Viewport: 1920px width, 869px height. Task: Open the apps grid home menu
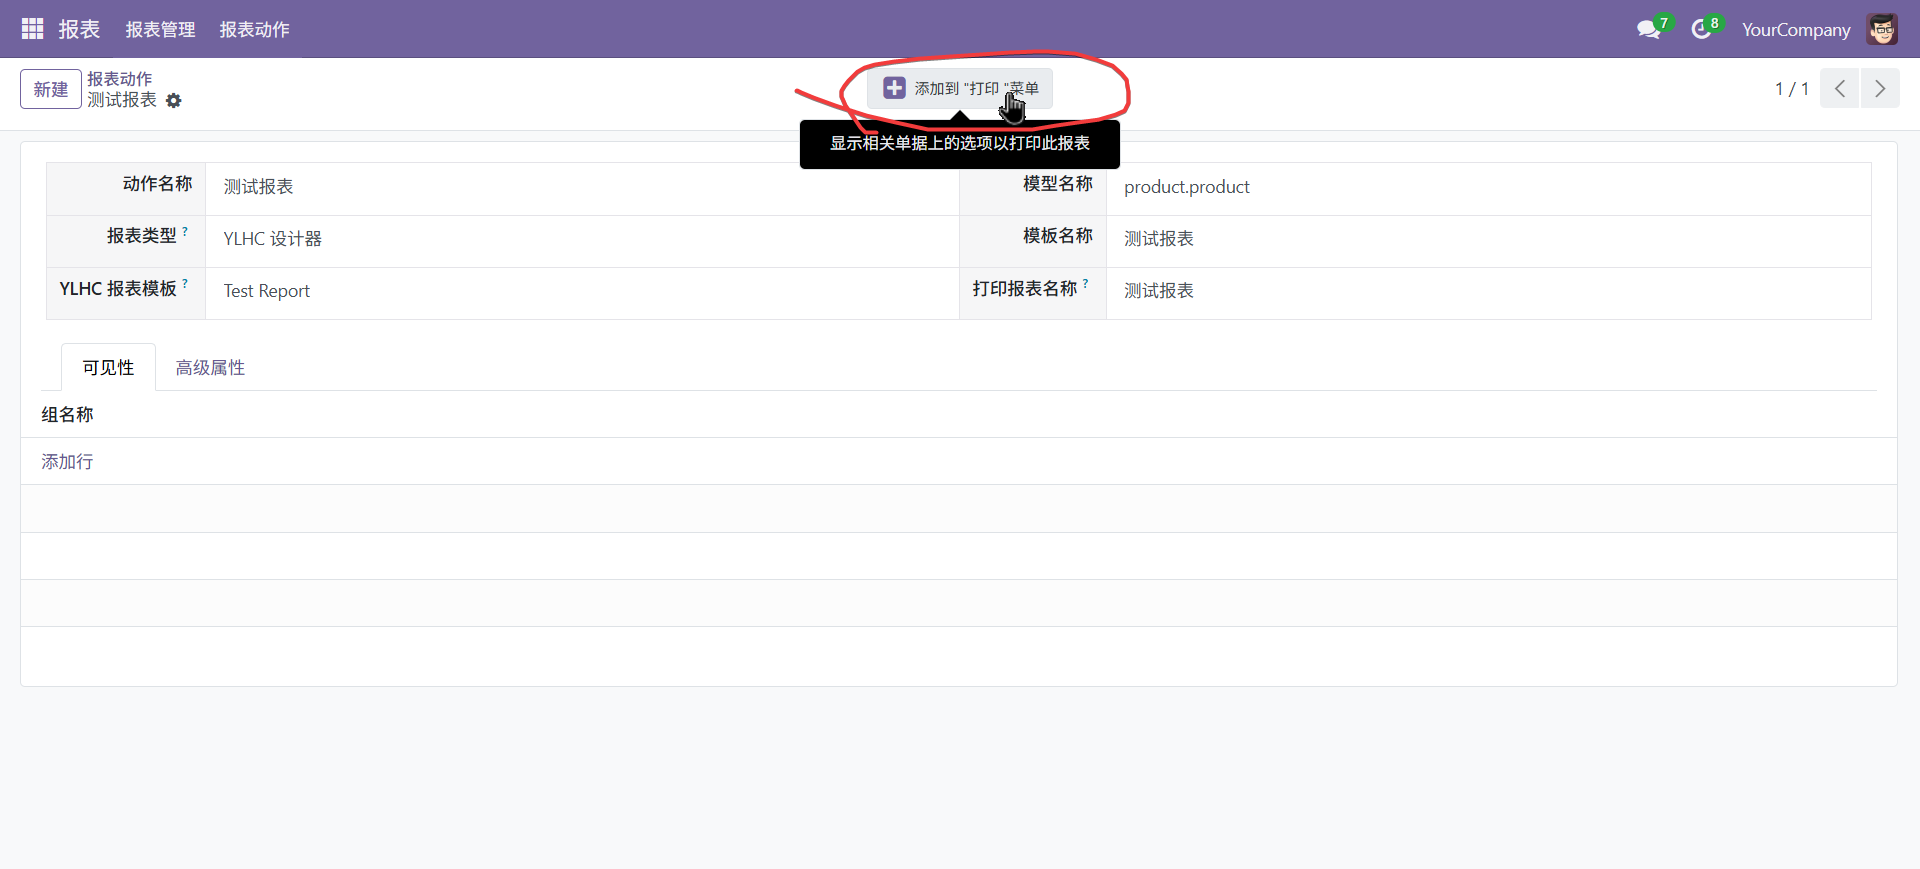(32, 29)
